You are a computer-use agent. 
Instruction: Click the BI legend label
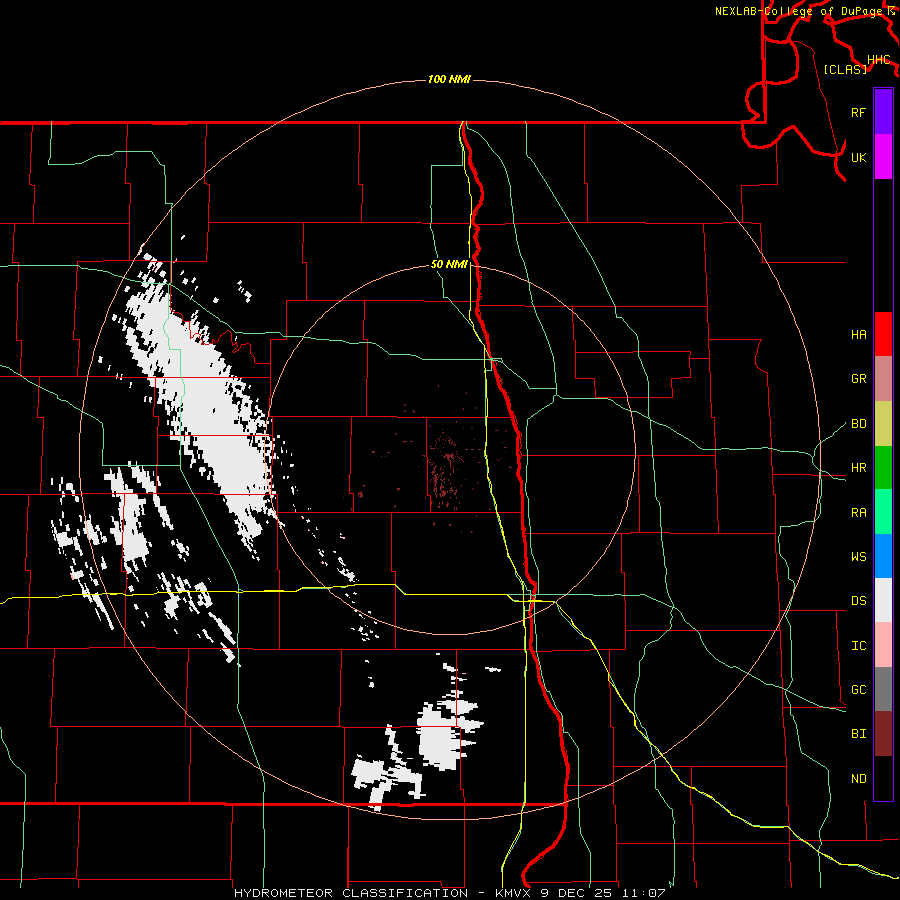[x=859, y=734]
